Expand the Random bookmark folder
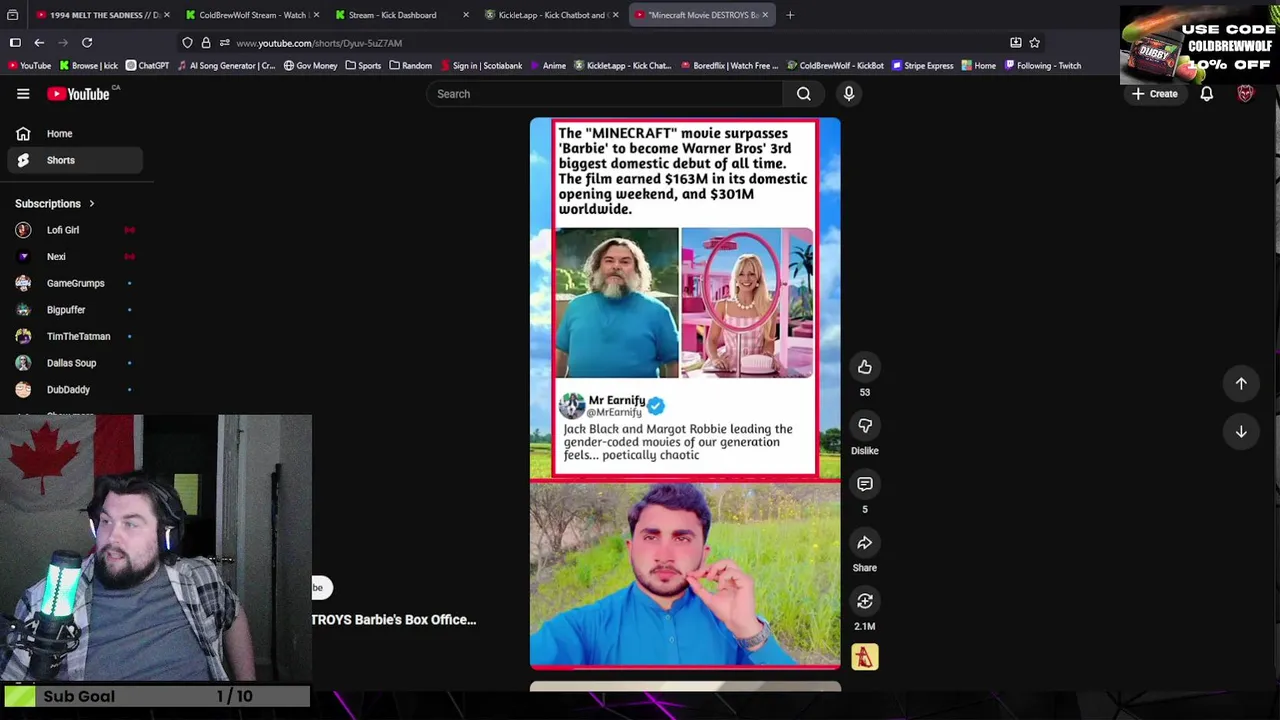 (411, 66)
